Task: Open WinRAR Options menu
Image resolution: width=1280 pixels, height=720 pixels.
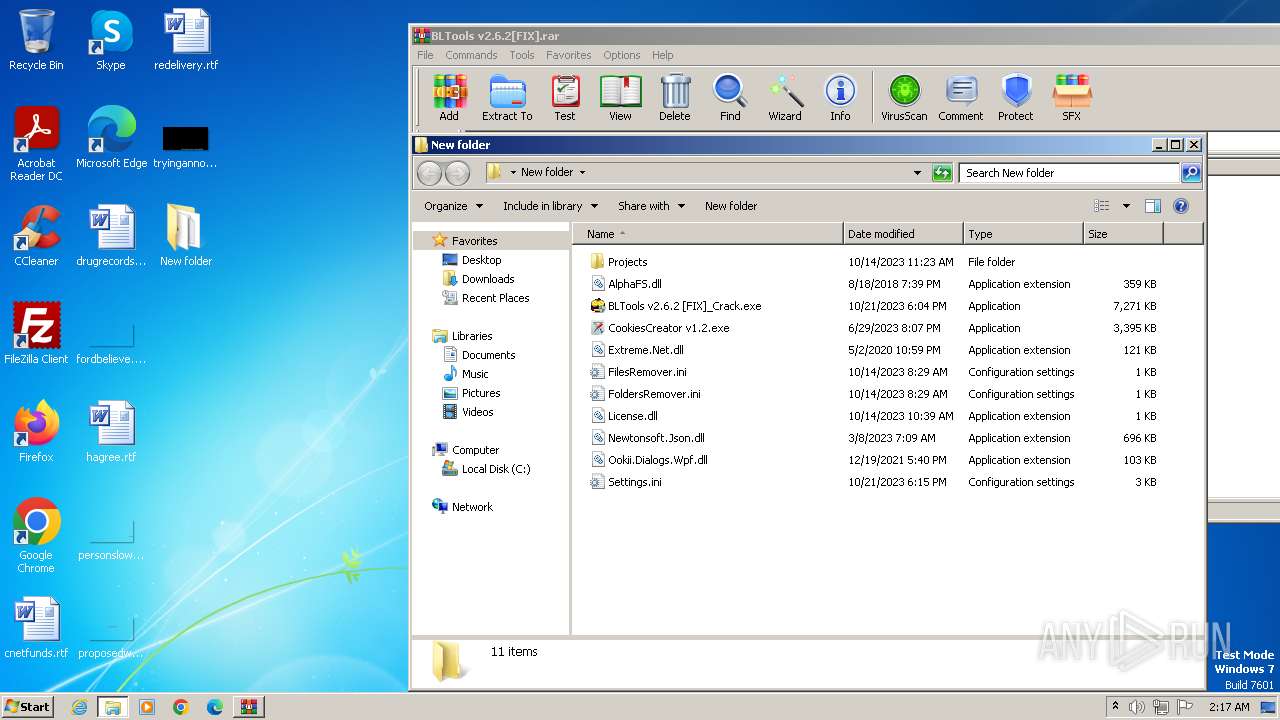Action: (x=621, y=55)
